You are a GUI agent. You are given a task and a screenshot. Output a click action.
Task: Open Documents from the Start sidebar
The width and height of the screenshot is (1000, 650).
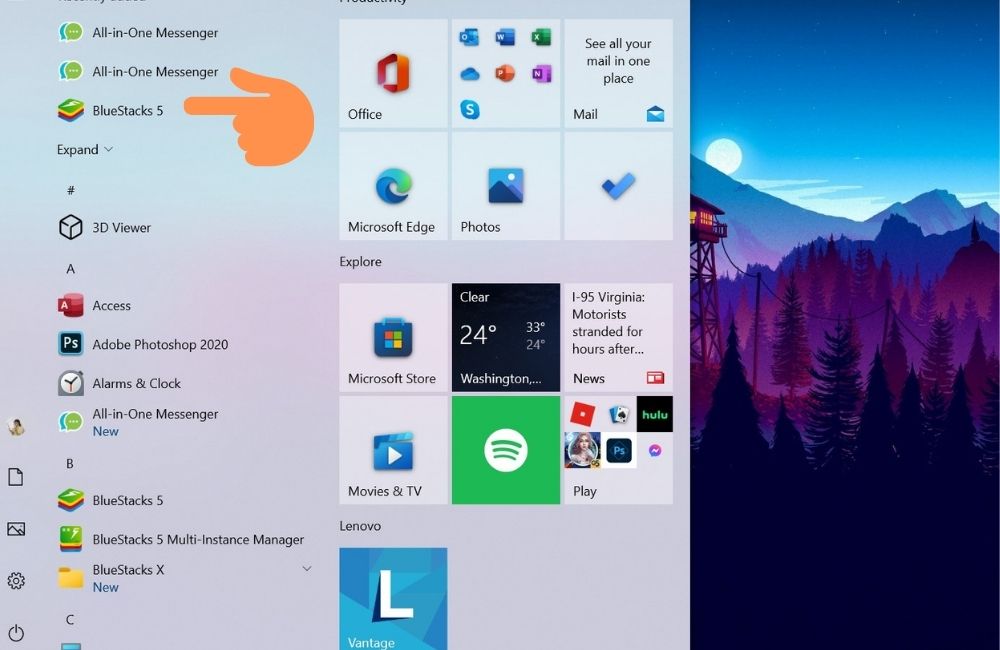tap(16, 476)
